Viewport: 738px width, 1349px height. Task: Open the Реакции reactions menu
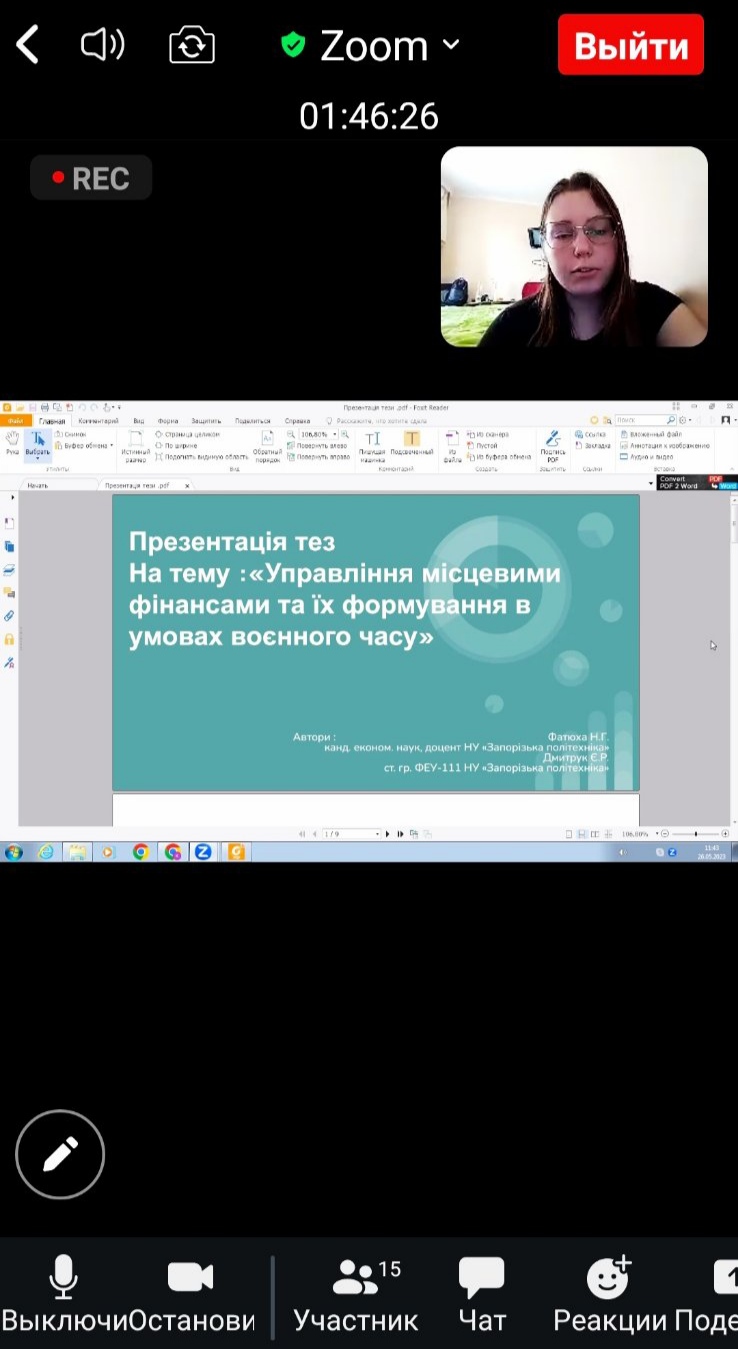(x=608, y=1294)
